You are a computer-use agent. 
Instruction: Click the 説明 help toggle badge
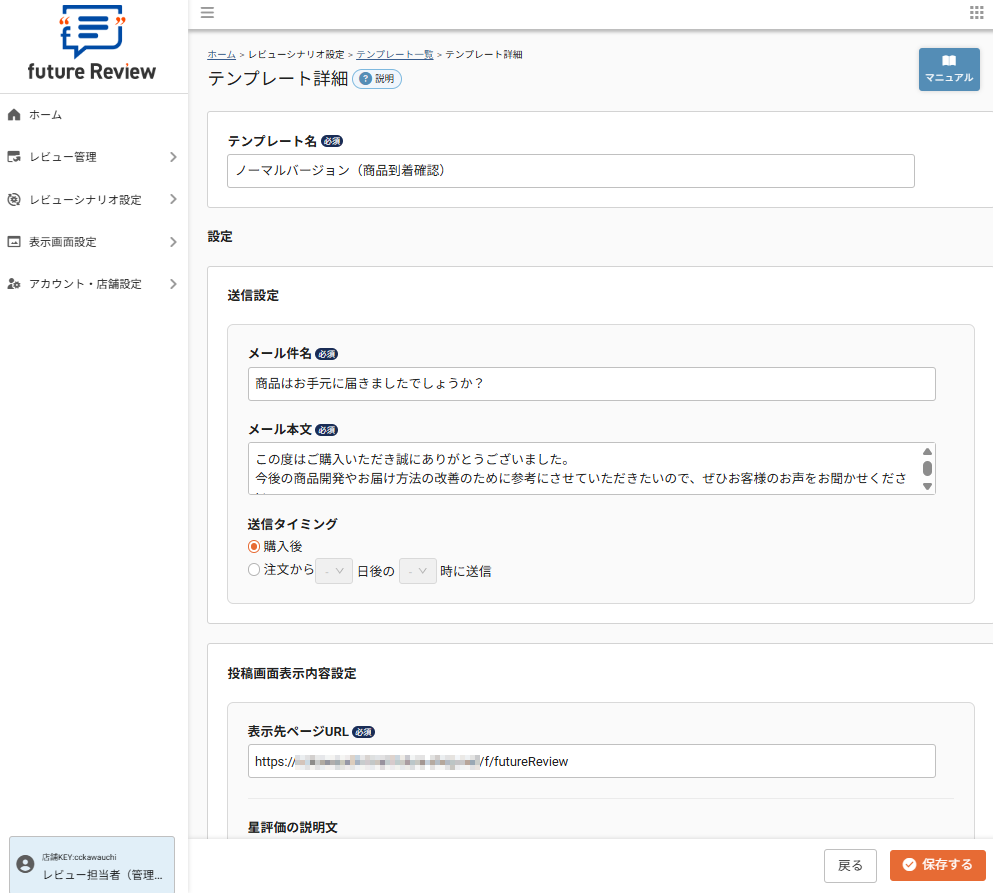pyautogui.click(x=377, y=78)
